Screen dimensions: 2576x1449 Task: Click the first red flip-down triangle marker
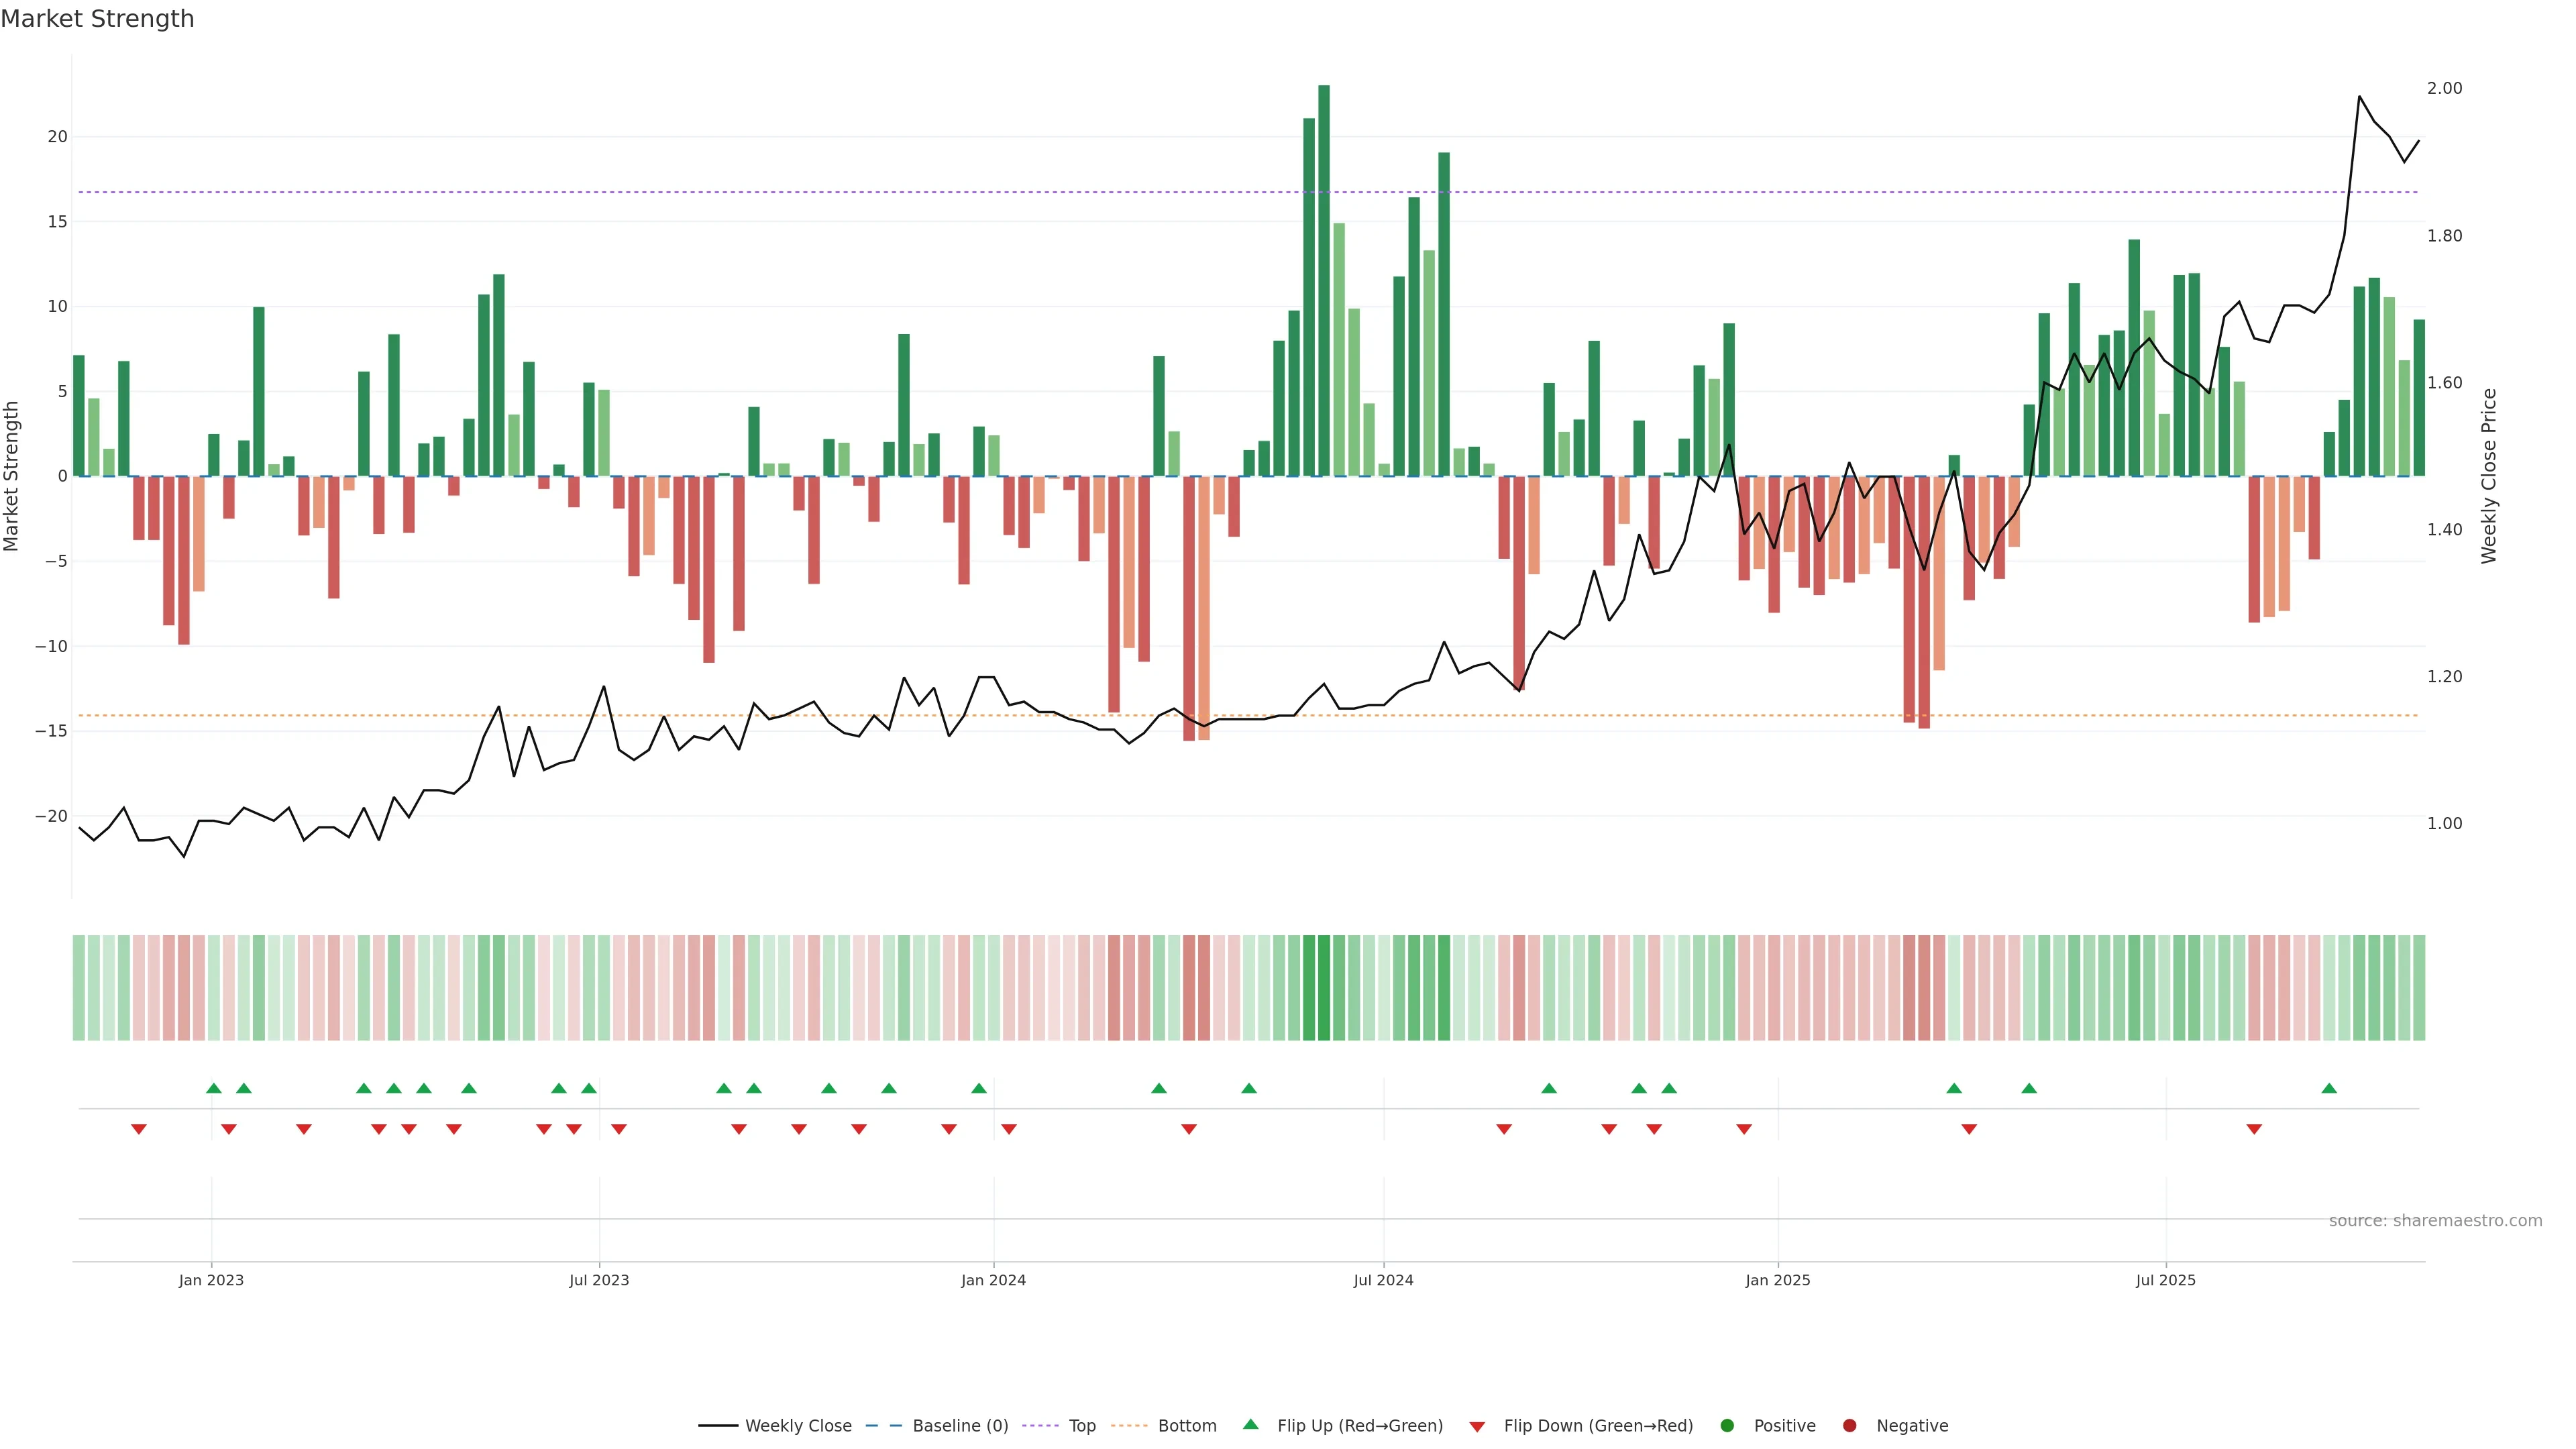(139, 1129)
